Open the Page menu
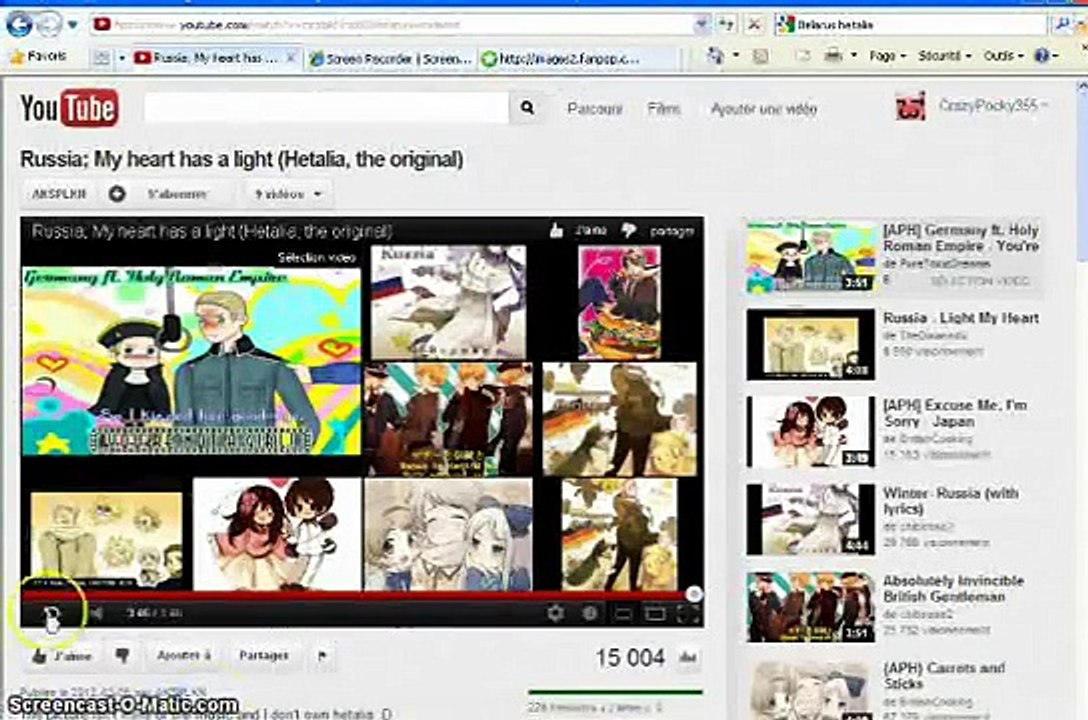The height and width of the screenshot is (720, 1088). (887, 55)
